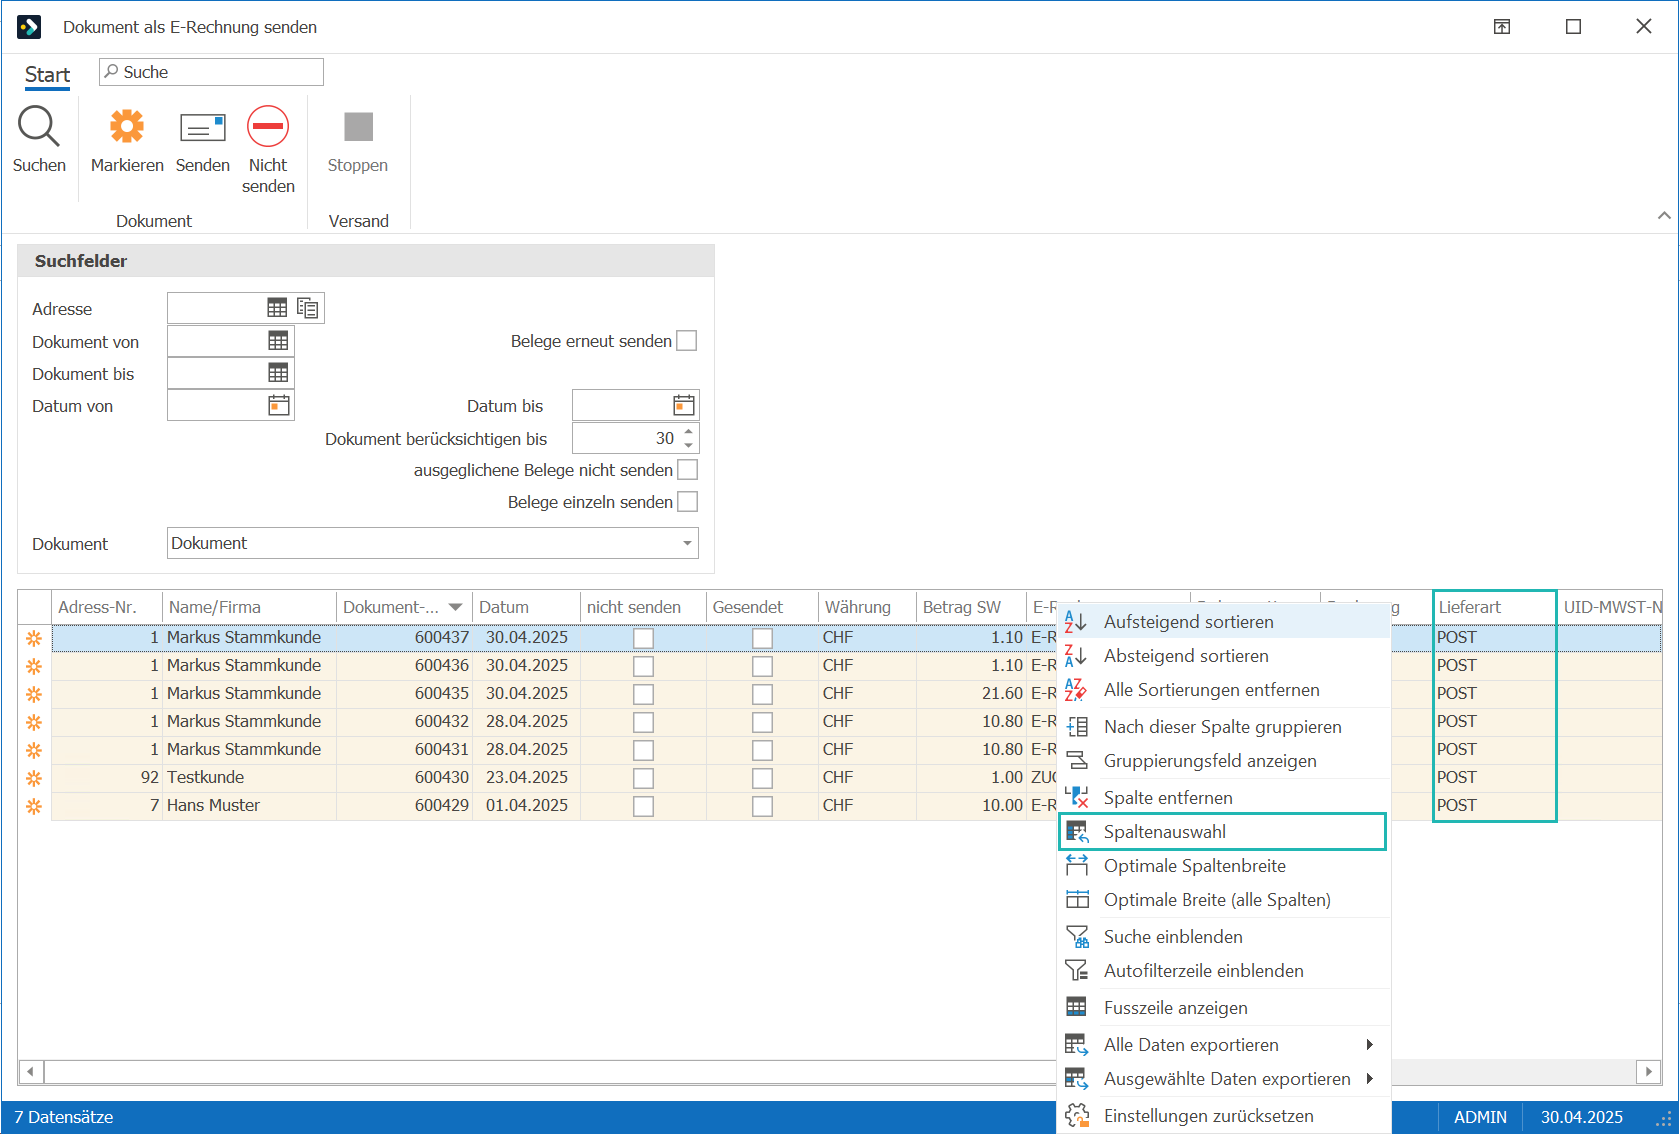This screenshot has height=1134, width=1680.
Task: Open the Dokument bis lookup icon
Action: pos(278,373)
